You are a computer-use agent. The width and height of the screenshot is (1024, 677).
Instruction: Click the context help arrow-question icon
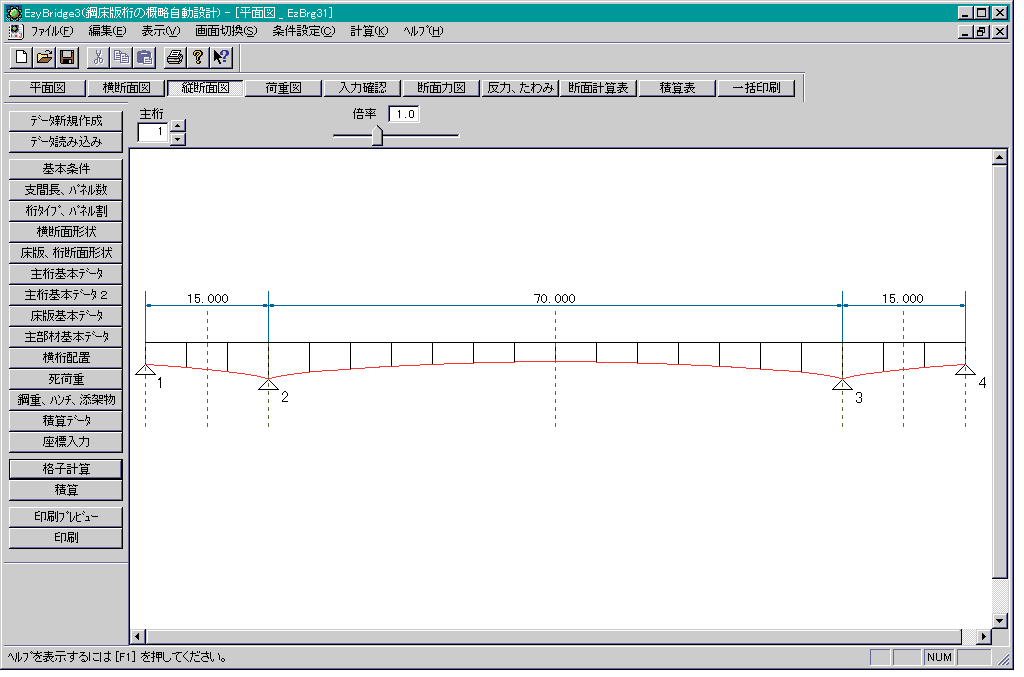click(x=221, y=57)
